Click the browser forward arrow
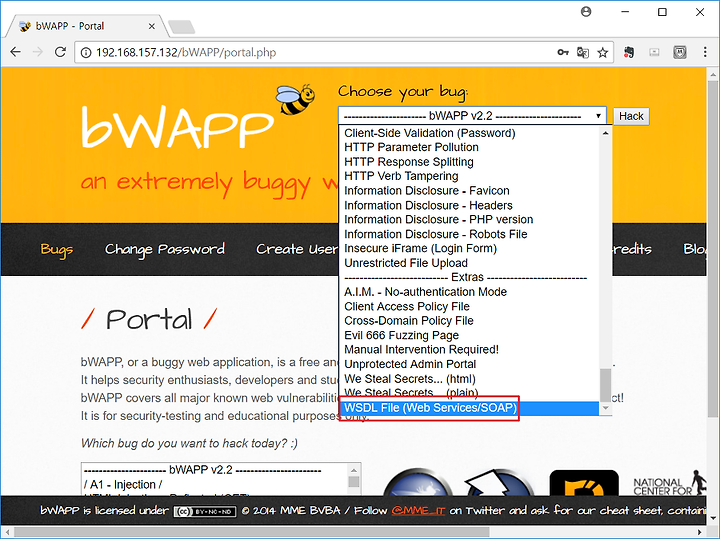This screenshot has width=720, height=539. [x=38, y=52]
